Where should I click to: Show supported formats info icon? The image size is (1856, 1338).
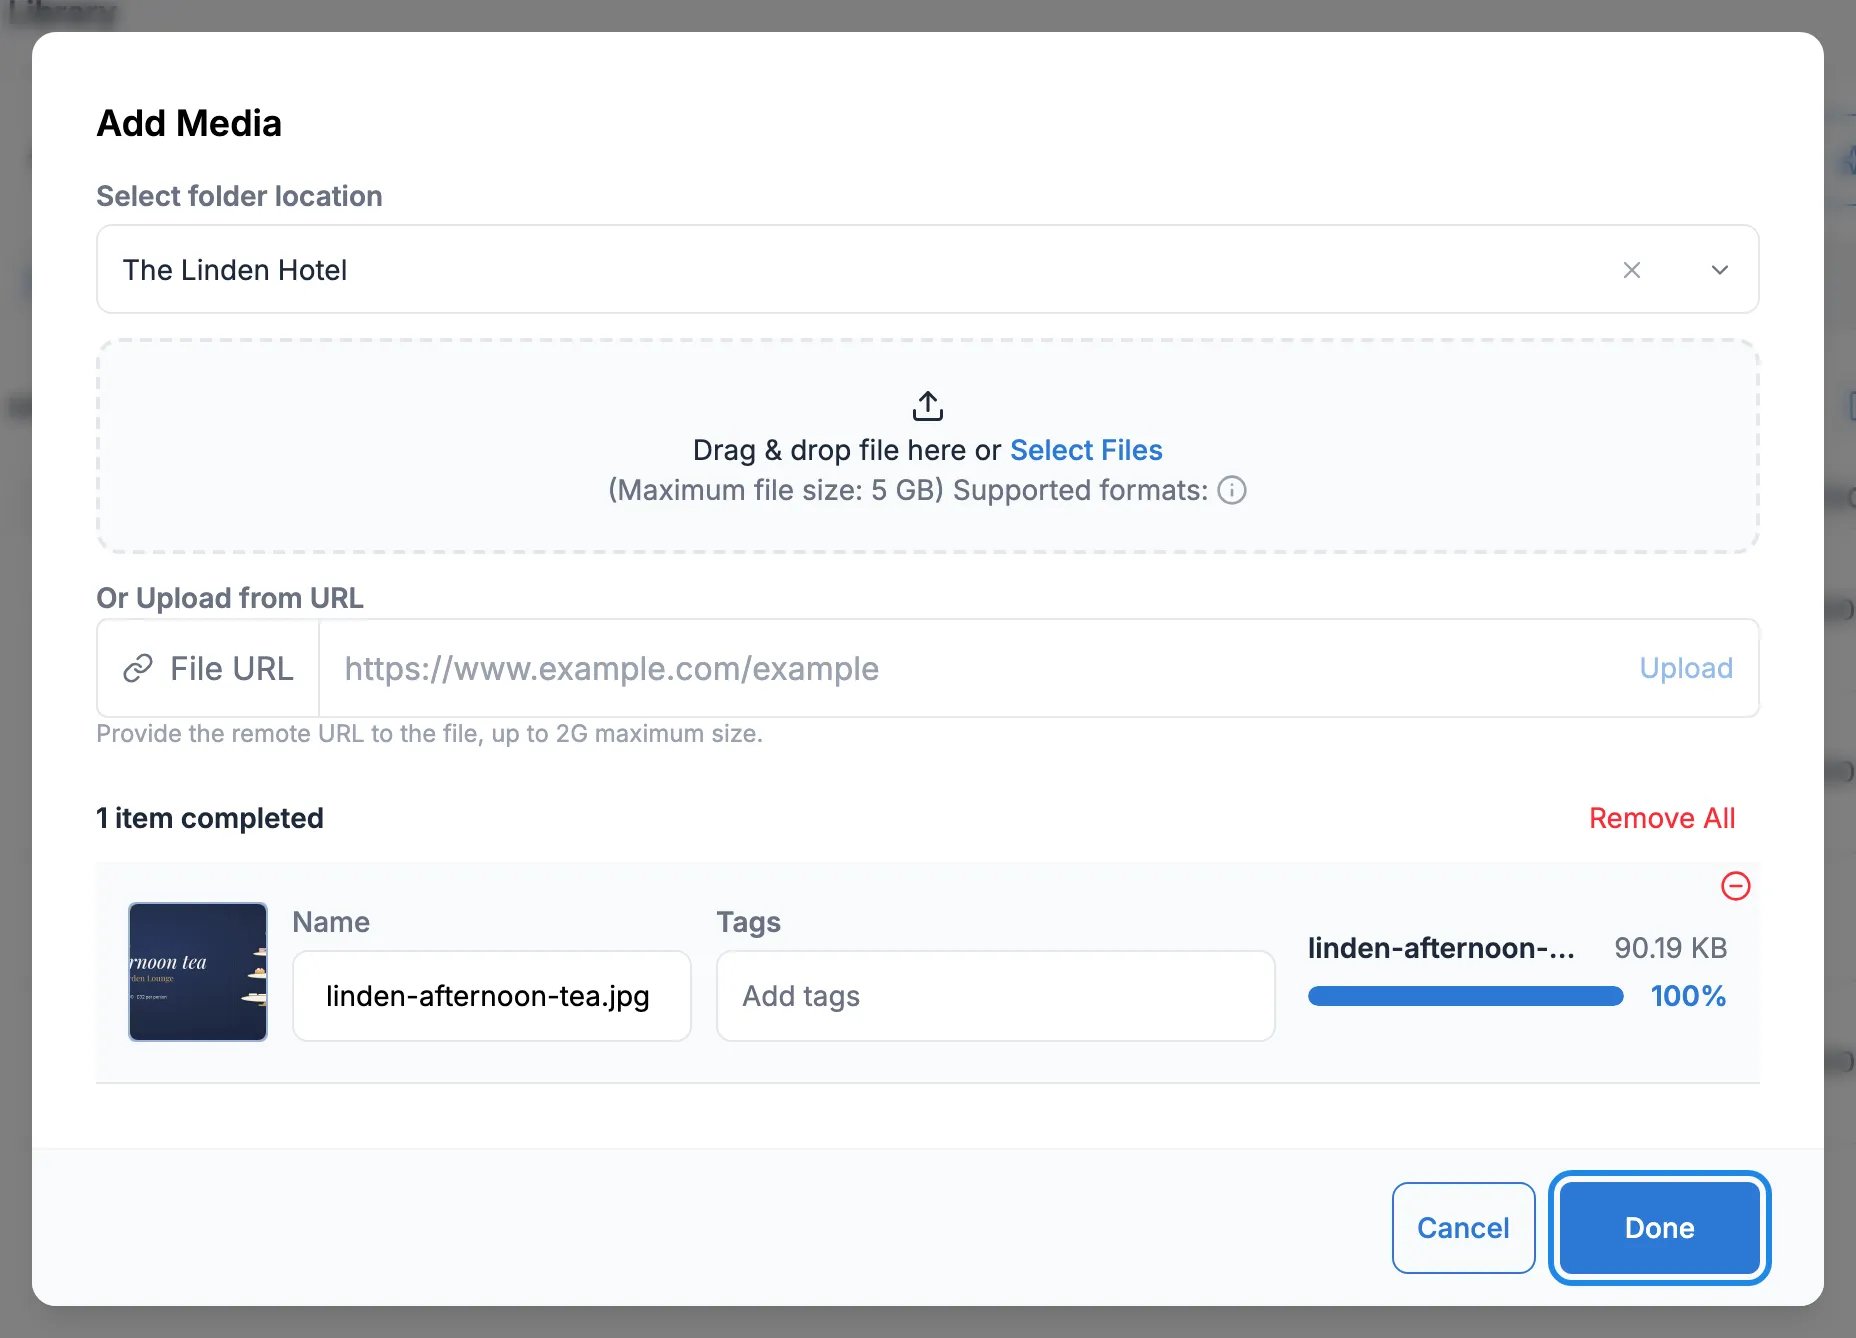tap(1232, 490)
